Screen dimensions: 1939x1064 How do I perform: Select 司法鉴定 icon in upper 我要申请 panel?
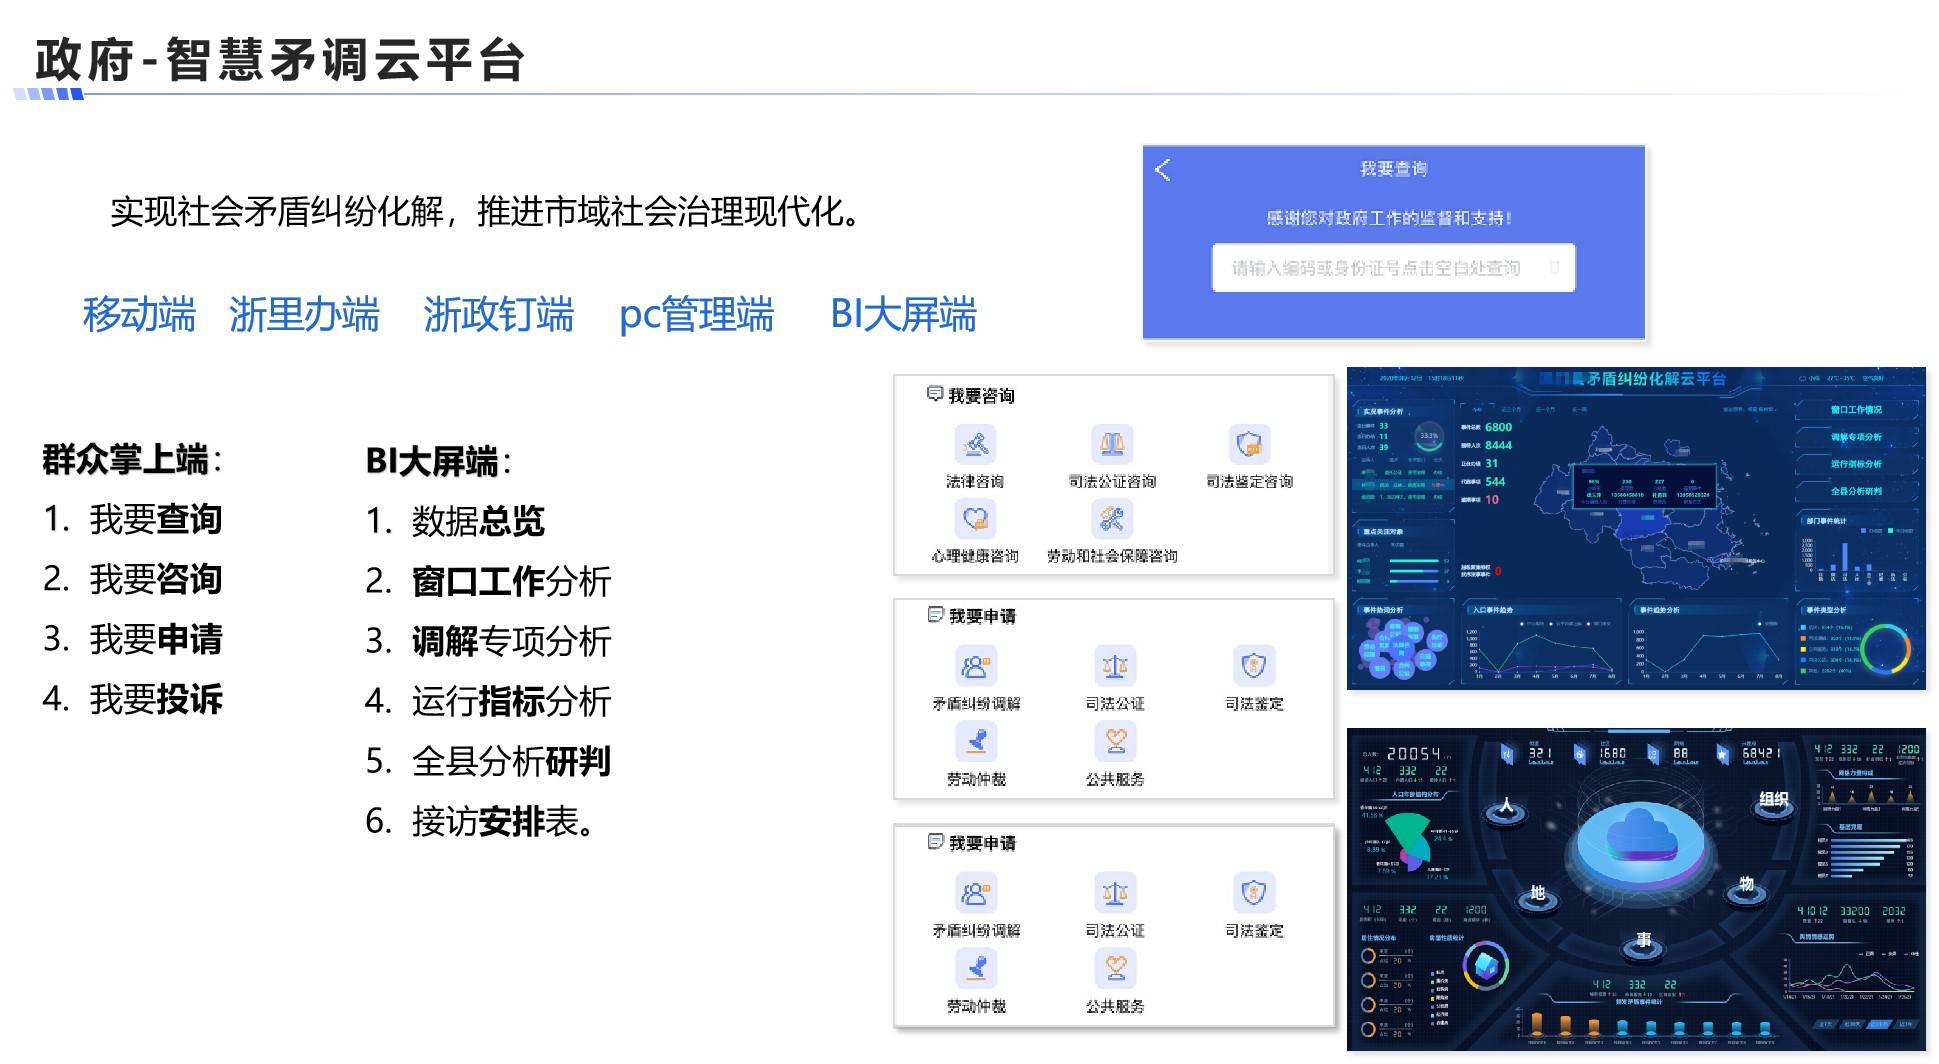pyautogui.click(x=1254, y=666)
